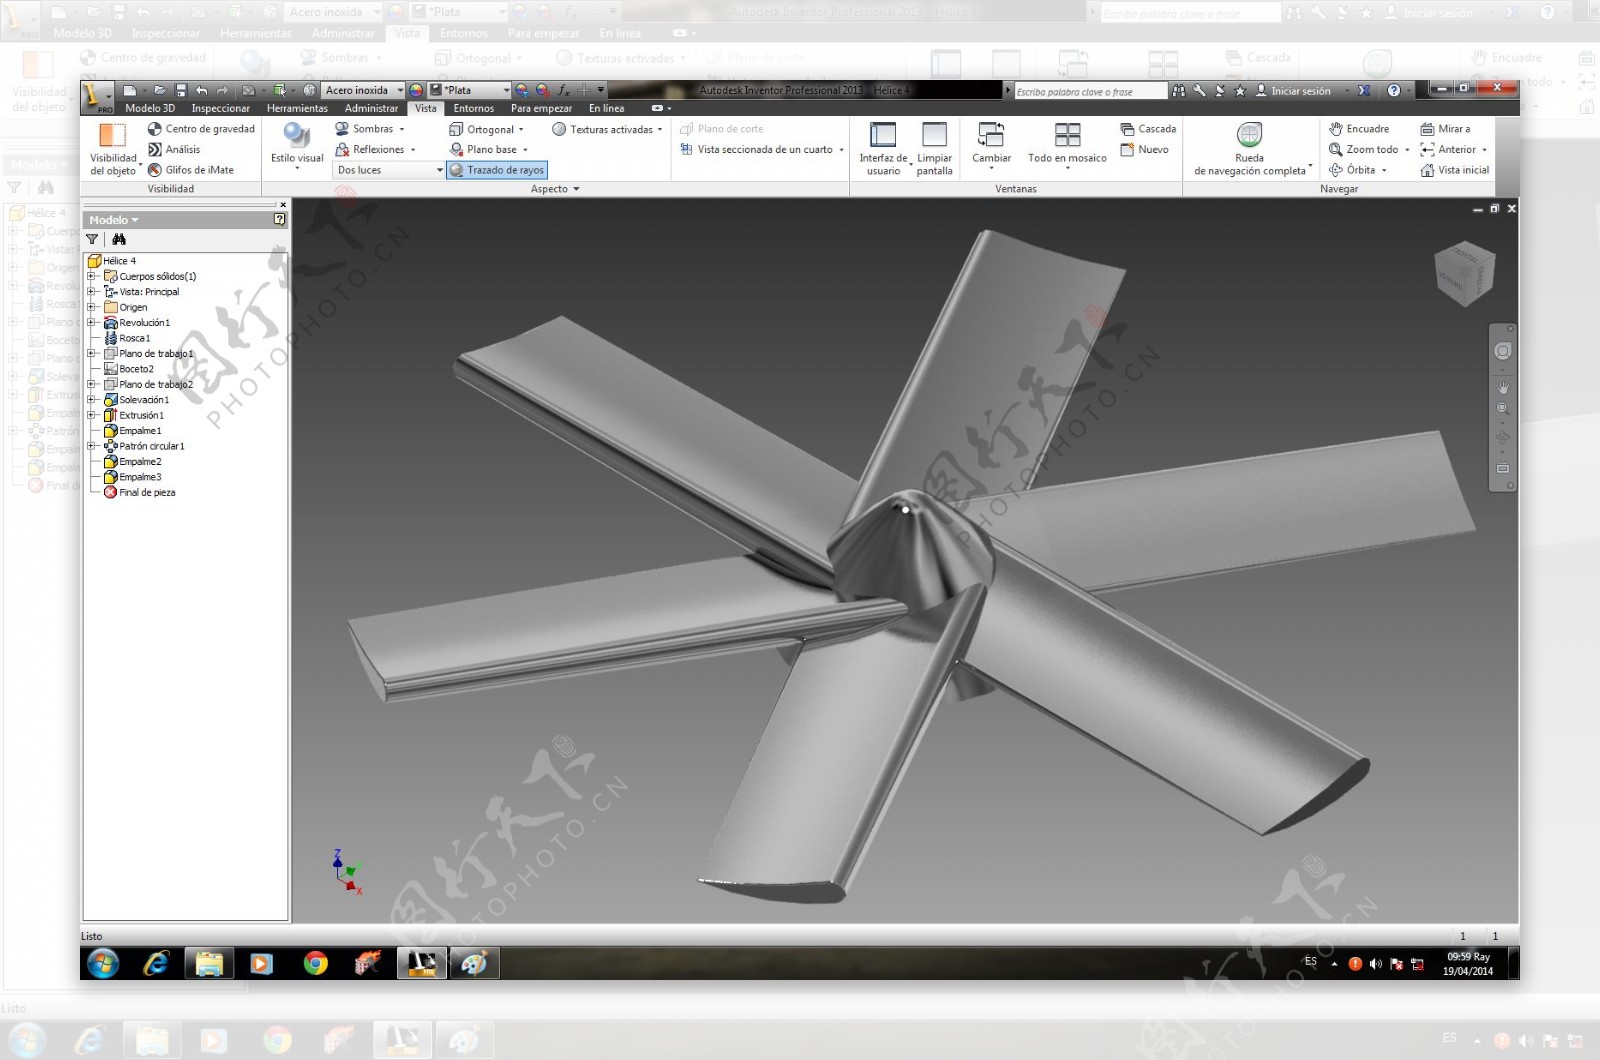
Task: Expand Revolución1 feature node
Action: click(92, 323)
